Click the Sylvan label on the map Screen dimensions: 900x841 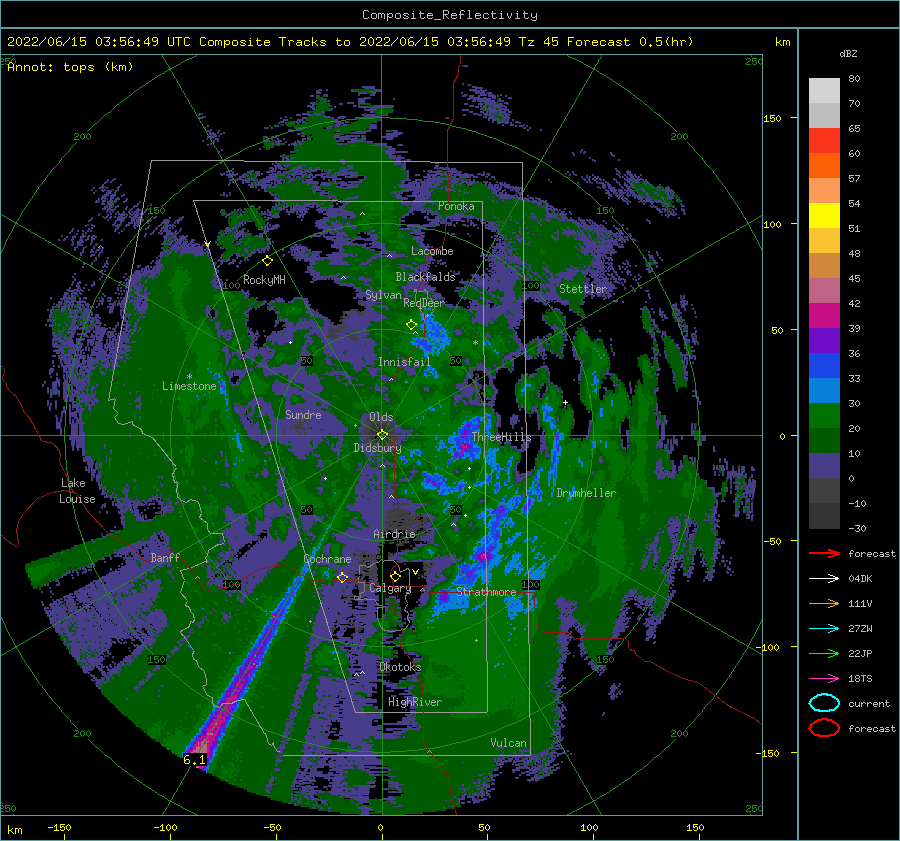click(383, 295)
